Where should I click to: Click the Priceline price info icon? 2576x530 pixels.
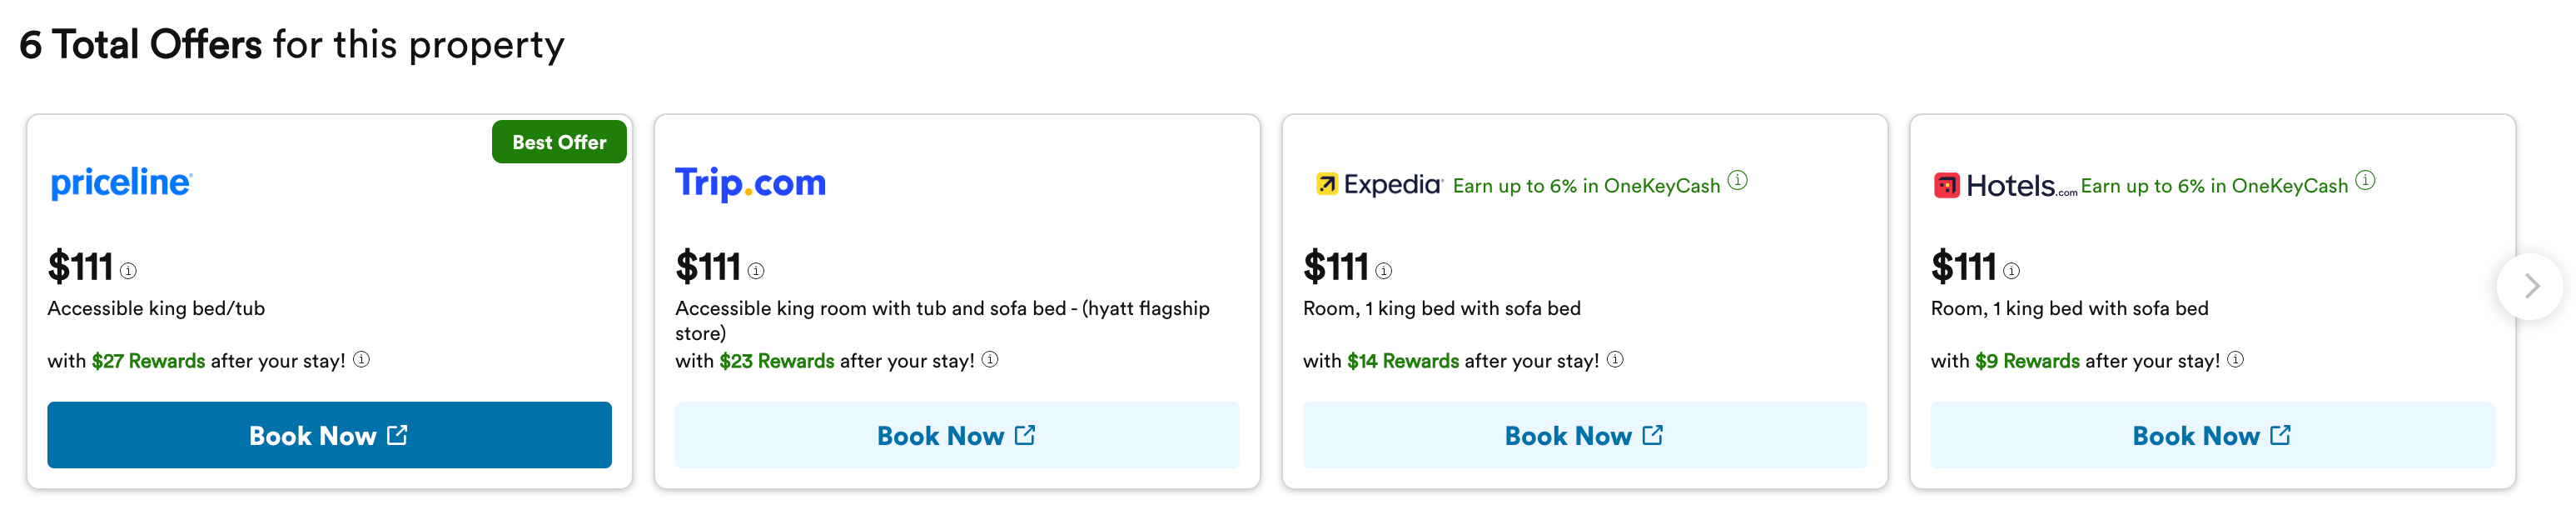tap(128, 271)
